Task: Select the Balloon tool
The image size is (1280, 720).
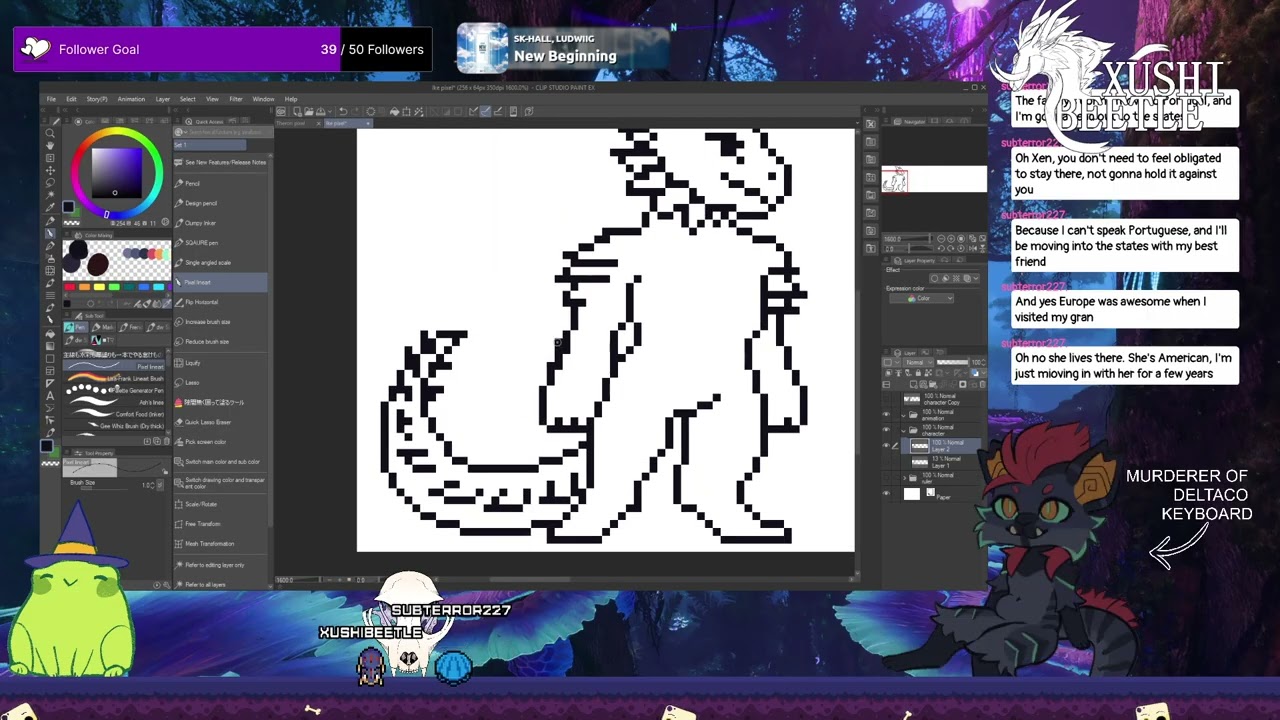Action: (50, 408)
